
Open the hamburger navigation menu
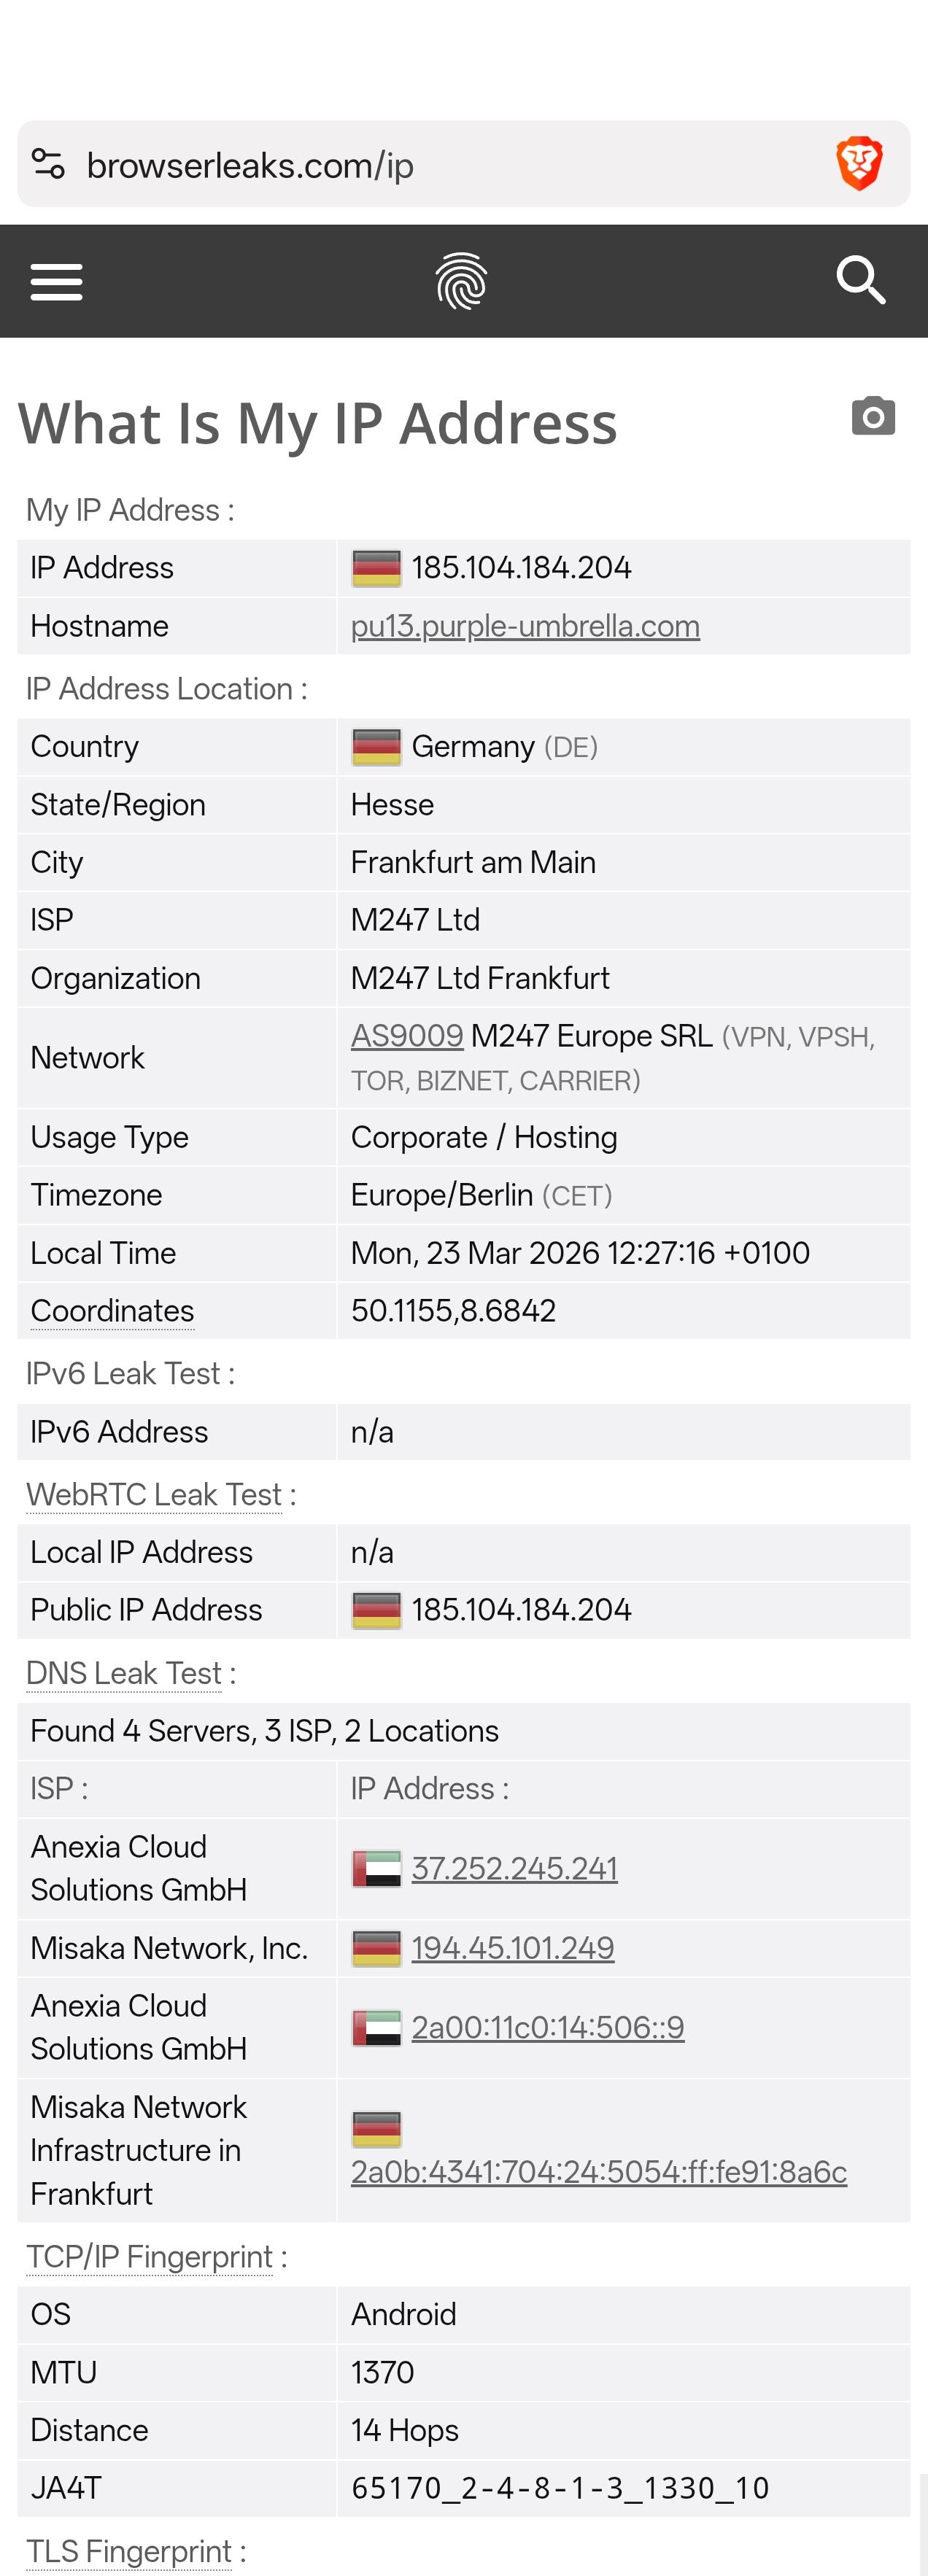click(56, 282)
